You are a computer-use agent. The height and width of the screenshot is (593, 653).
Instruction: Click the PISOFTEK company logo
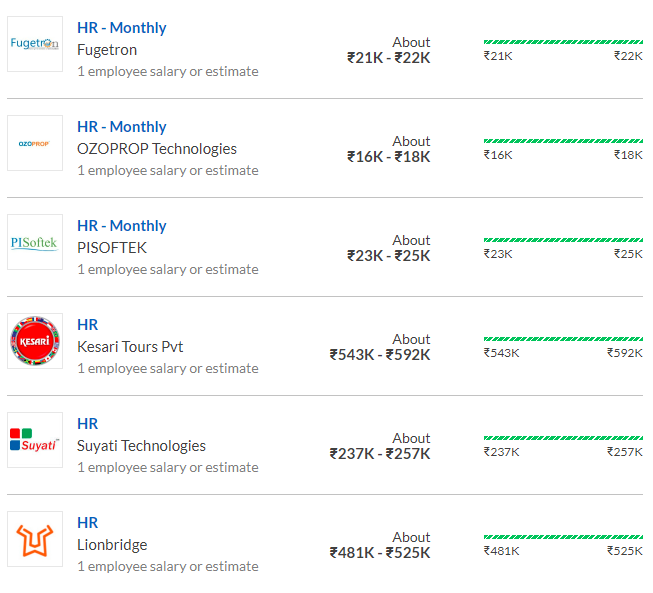tap(35, 242)
